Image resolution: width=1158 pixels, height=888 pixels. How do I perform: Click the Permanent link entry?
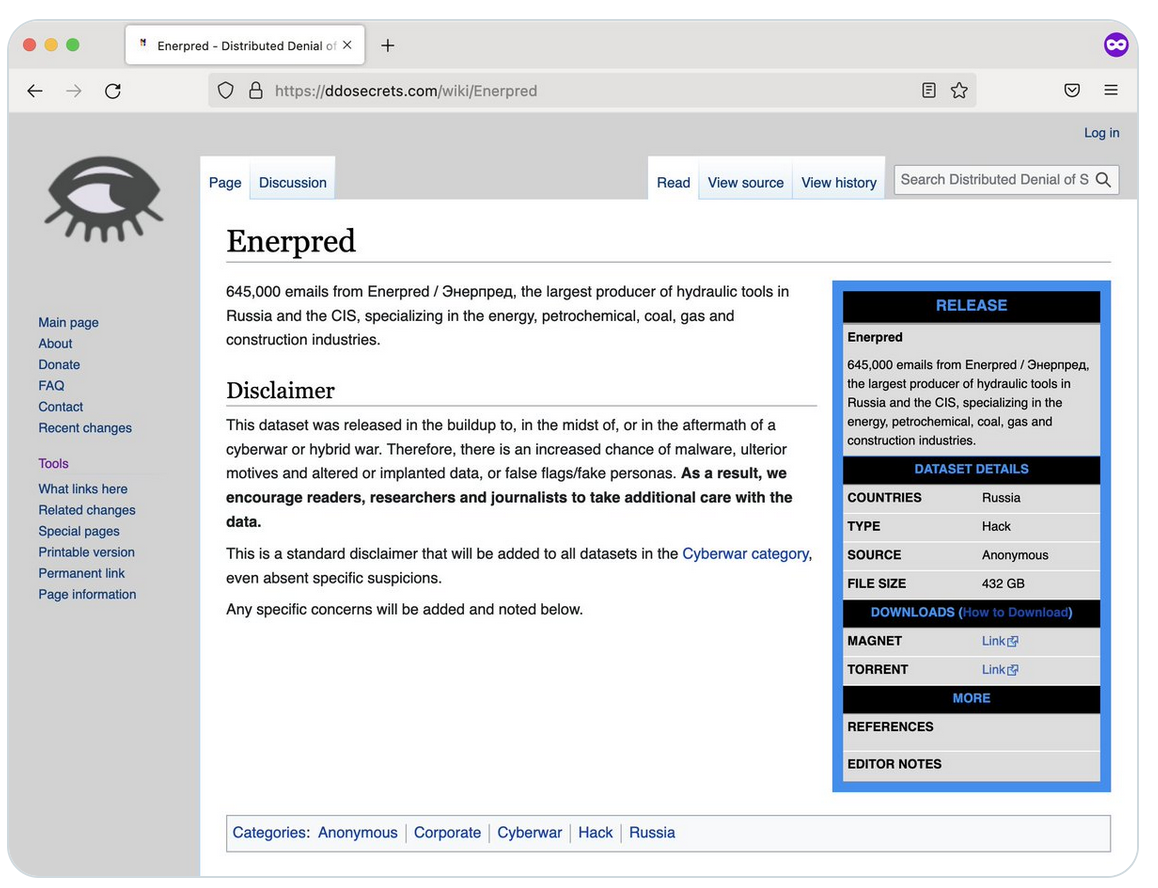pos(81,573)
